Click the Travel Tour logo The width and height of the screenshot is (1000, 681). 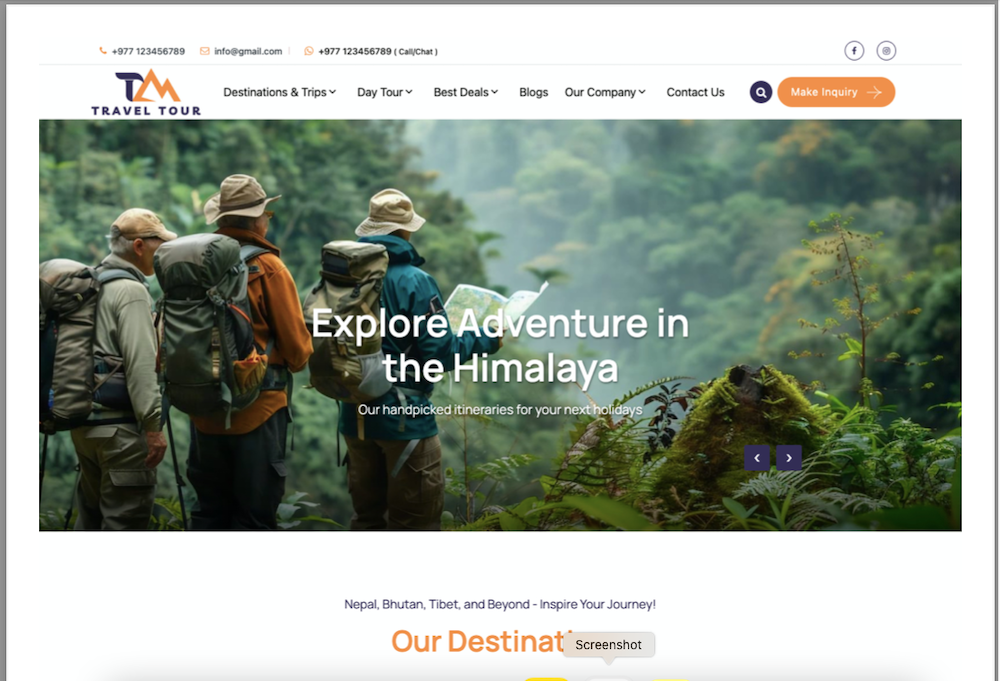[x=147, y=92]
